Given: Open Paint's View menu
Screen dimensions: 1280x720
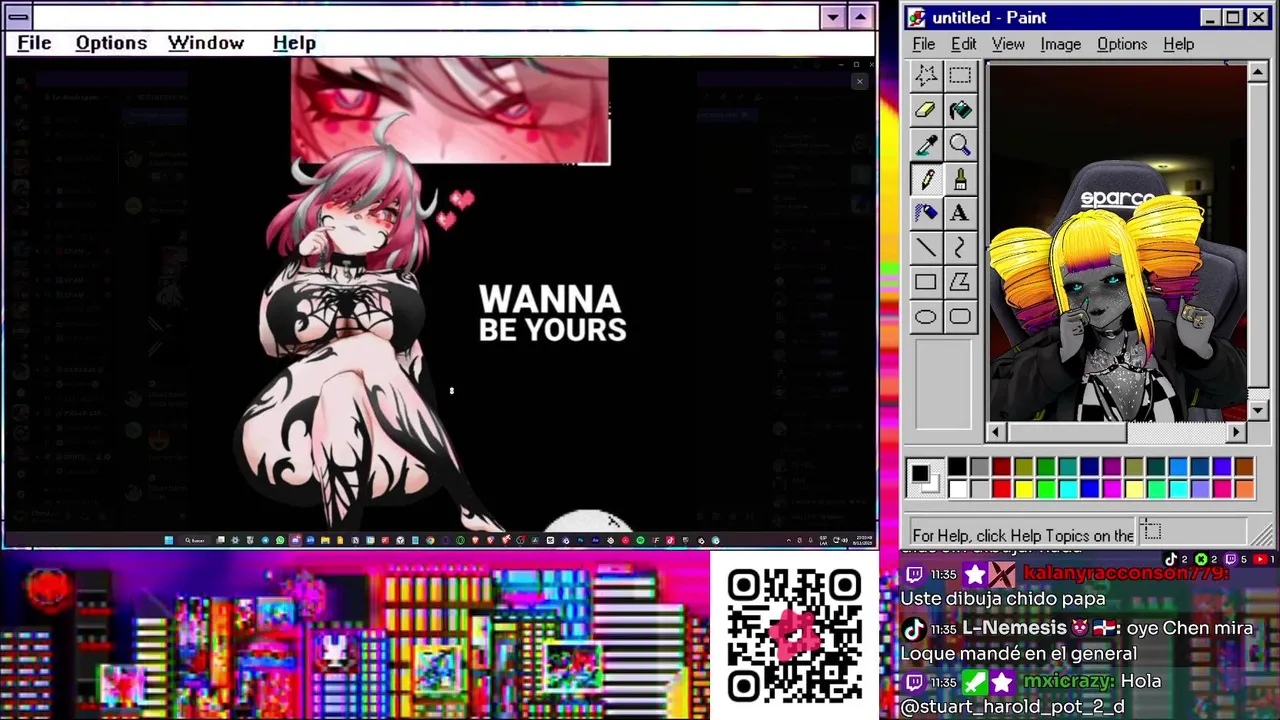Looking at the screenshot, I should pyautogui.click(x=1008, y=44).
